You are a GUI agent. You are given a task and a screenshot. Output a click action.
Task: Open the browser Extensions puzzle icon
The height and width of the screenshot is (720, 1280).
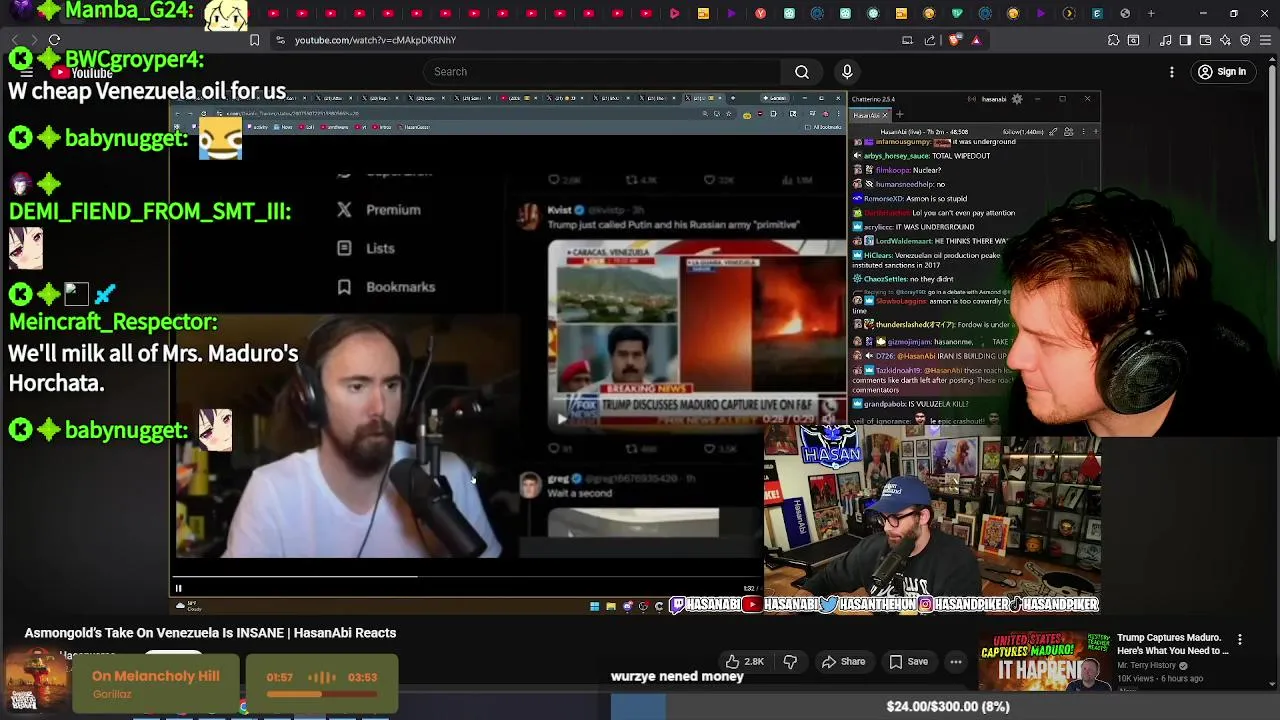click(x=1113, y=40)
